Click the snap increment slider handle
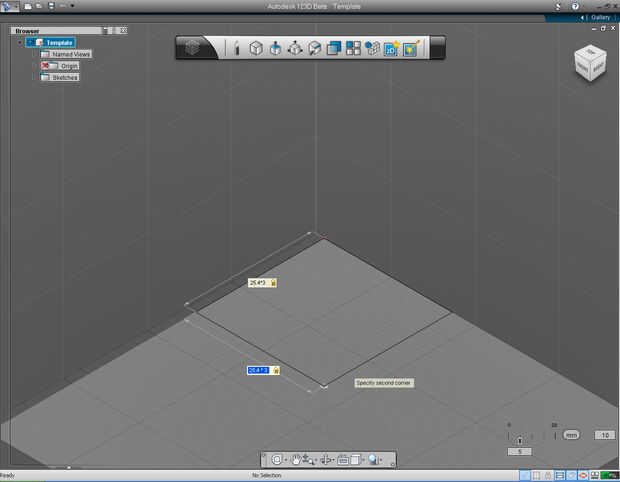This screenshot has height=482, width=620. (520, 439)
